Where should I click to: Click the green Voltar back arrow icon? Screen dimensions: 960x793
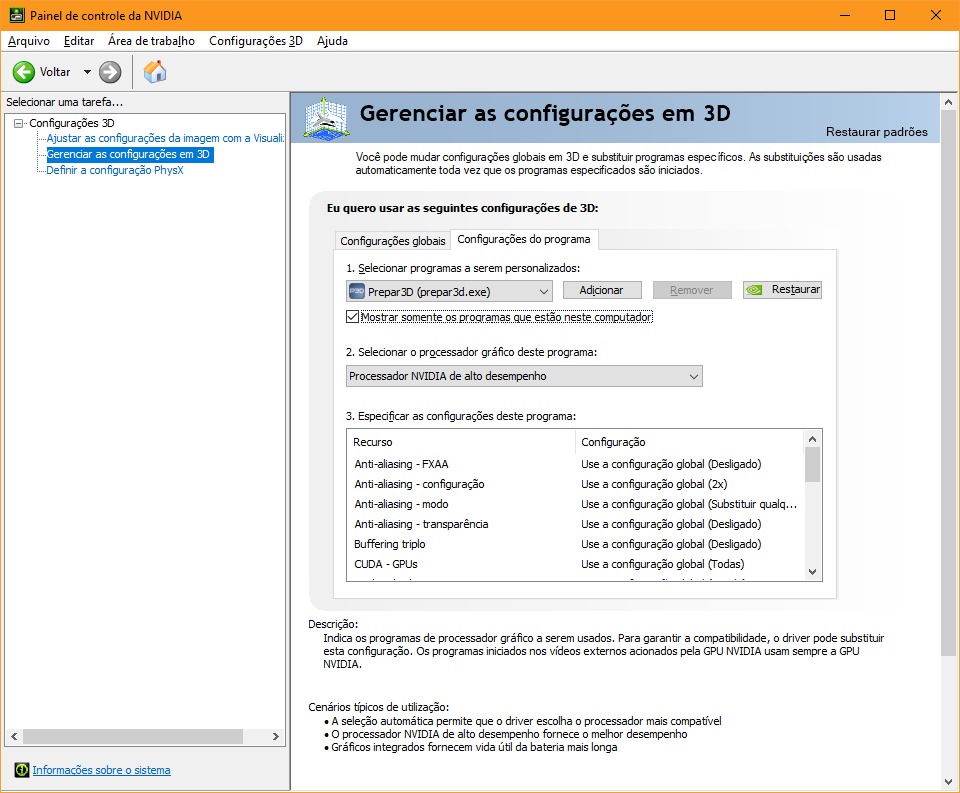tap(23, 72)
